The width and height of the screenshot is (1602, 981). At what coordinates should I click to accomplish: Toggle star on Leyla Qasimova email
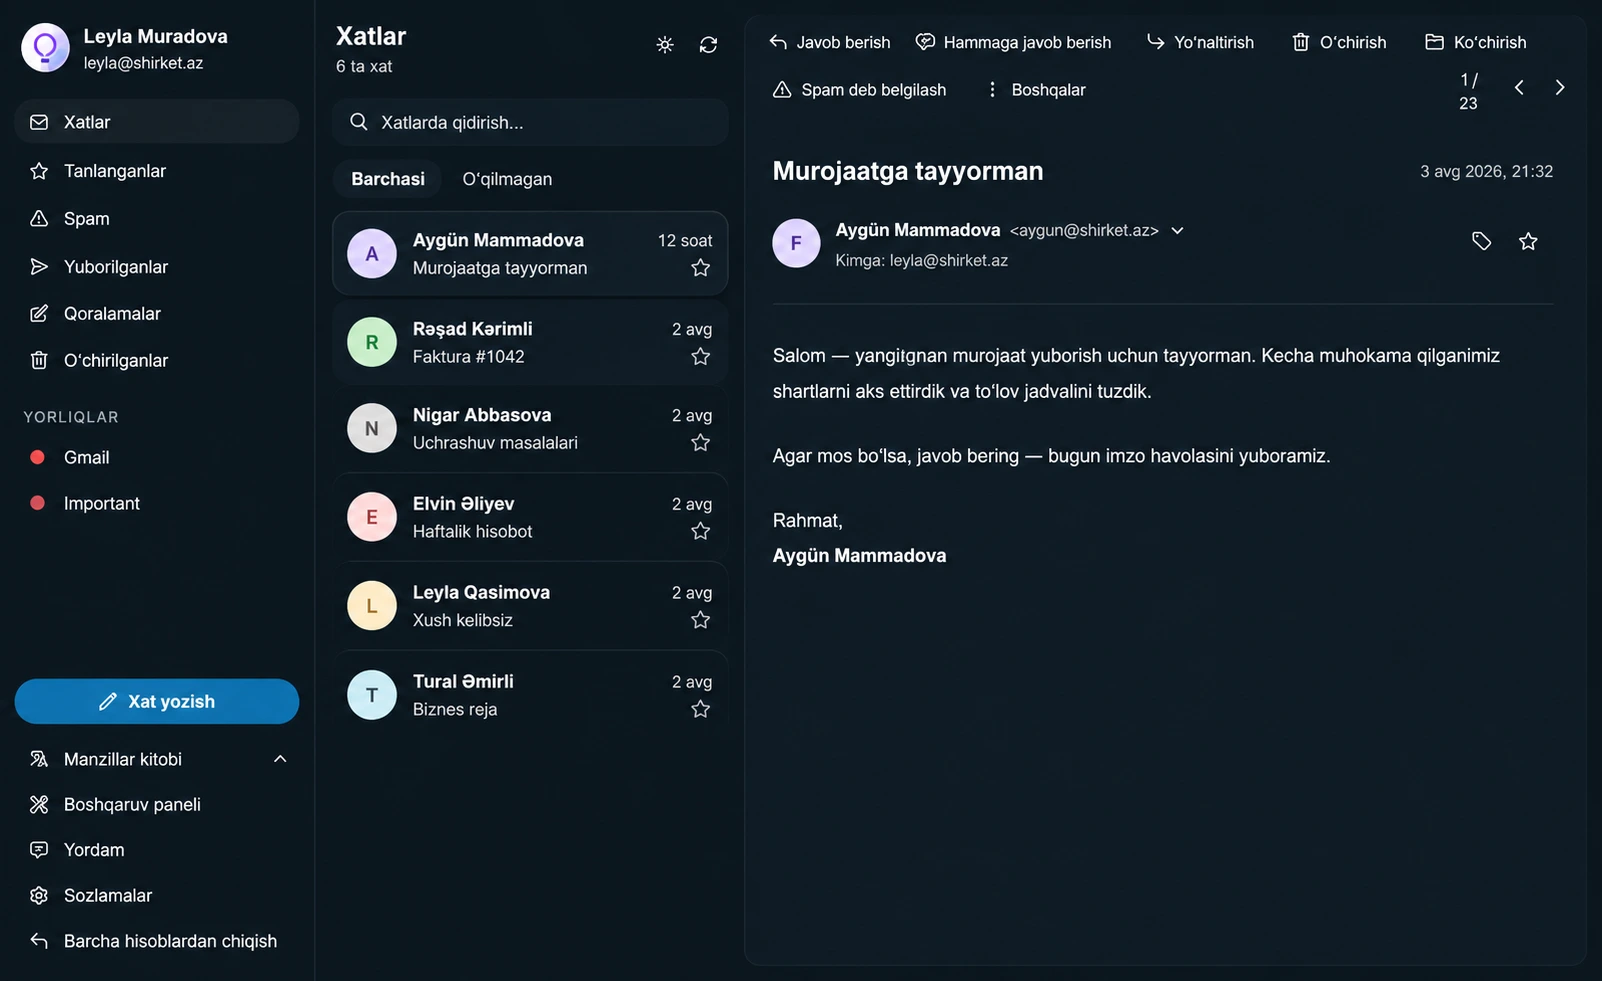701,620
